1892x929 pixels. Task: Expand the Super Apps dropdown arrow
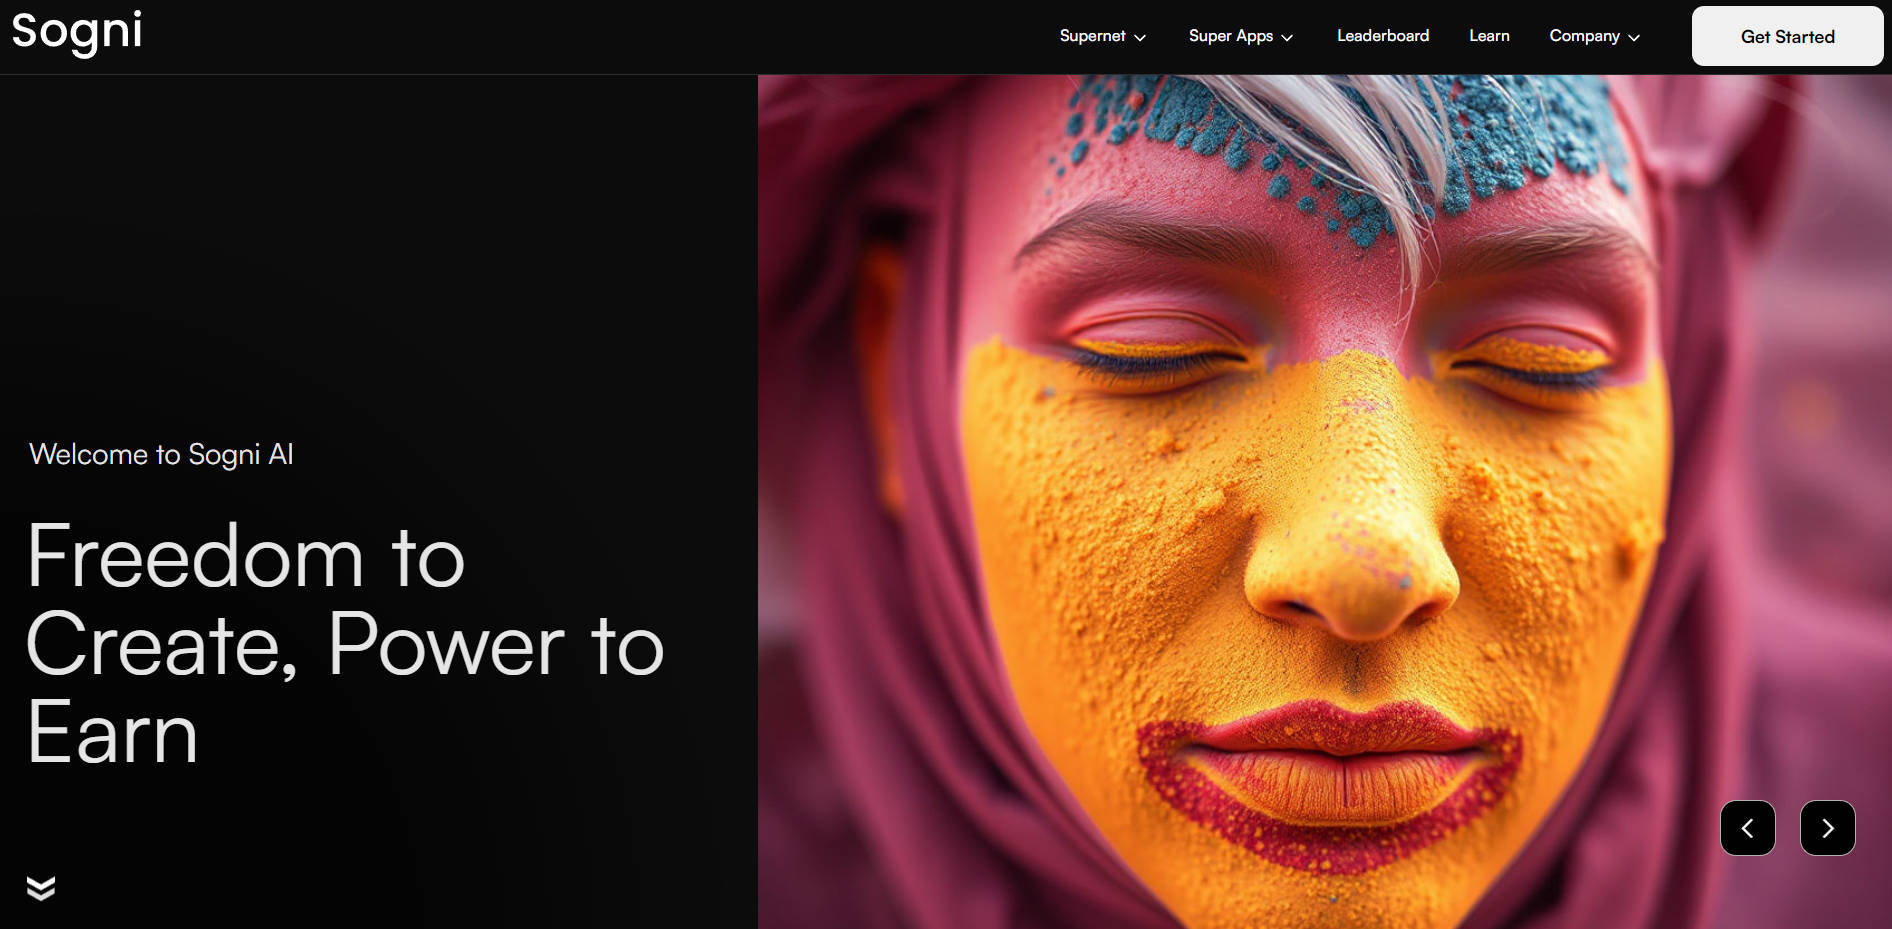pos(1287,38)
